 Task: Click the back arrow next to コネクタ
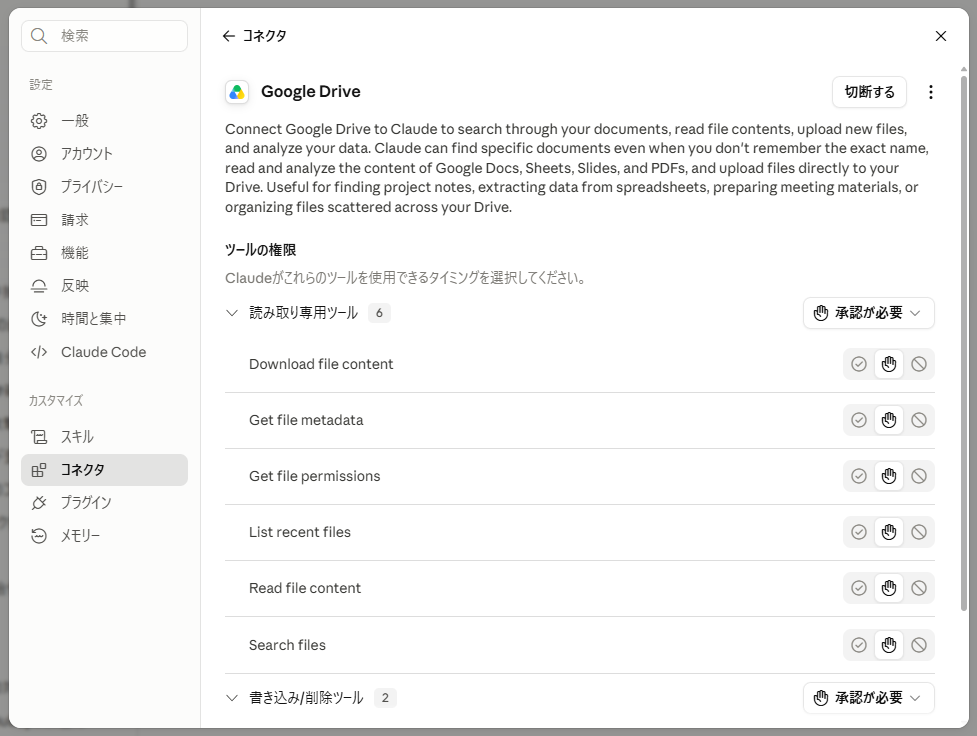[x=229, y=36]
